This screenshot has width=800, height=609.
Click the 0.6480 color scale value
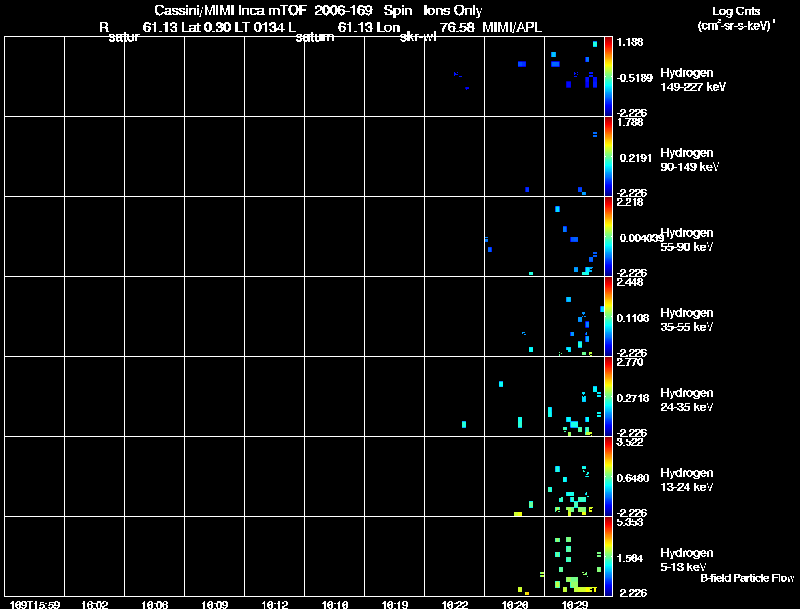coord(633,478)
